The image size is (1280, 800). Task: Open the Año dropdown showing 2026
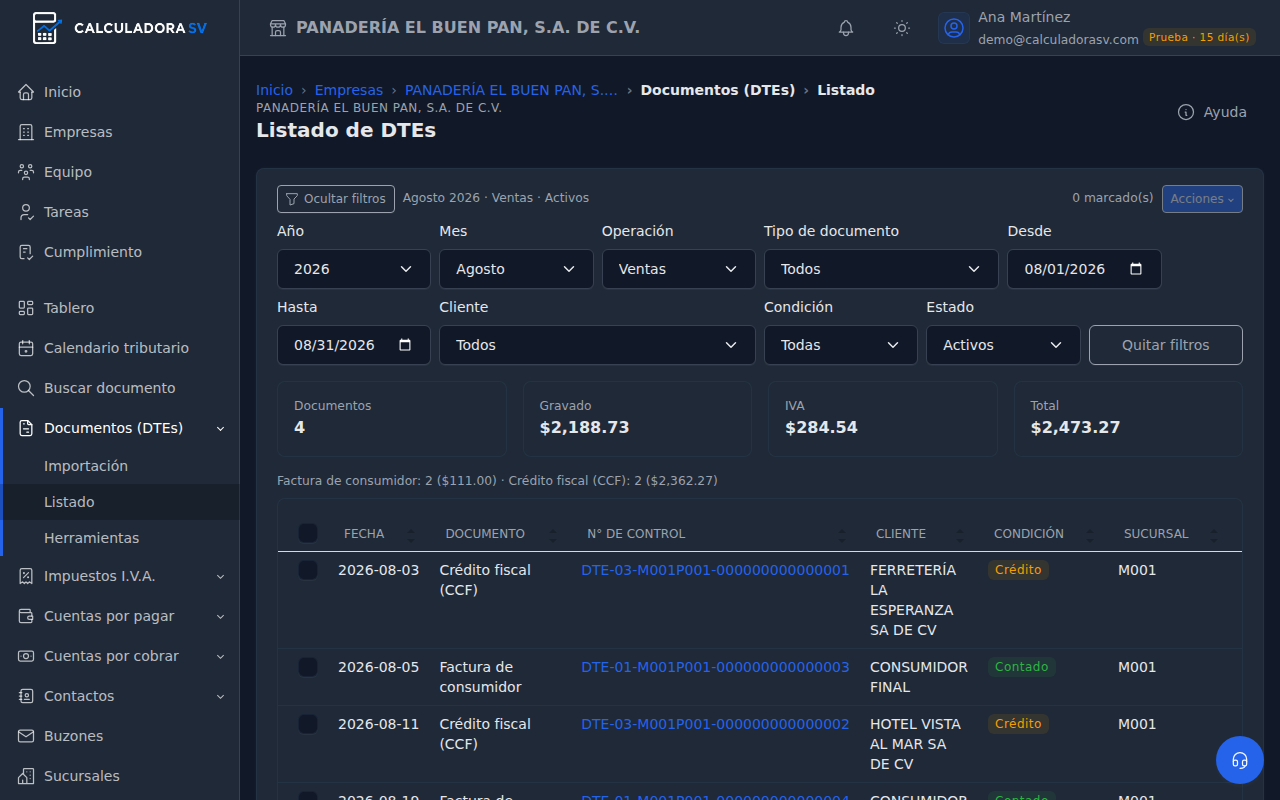click(x=354, y=269)
